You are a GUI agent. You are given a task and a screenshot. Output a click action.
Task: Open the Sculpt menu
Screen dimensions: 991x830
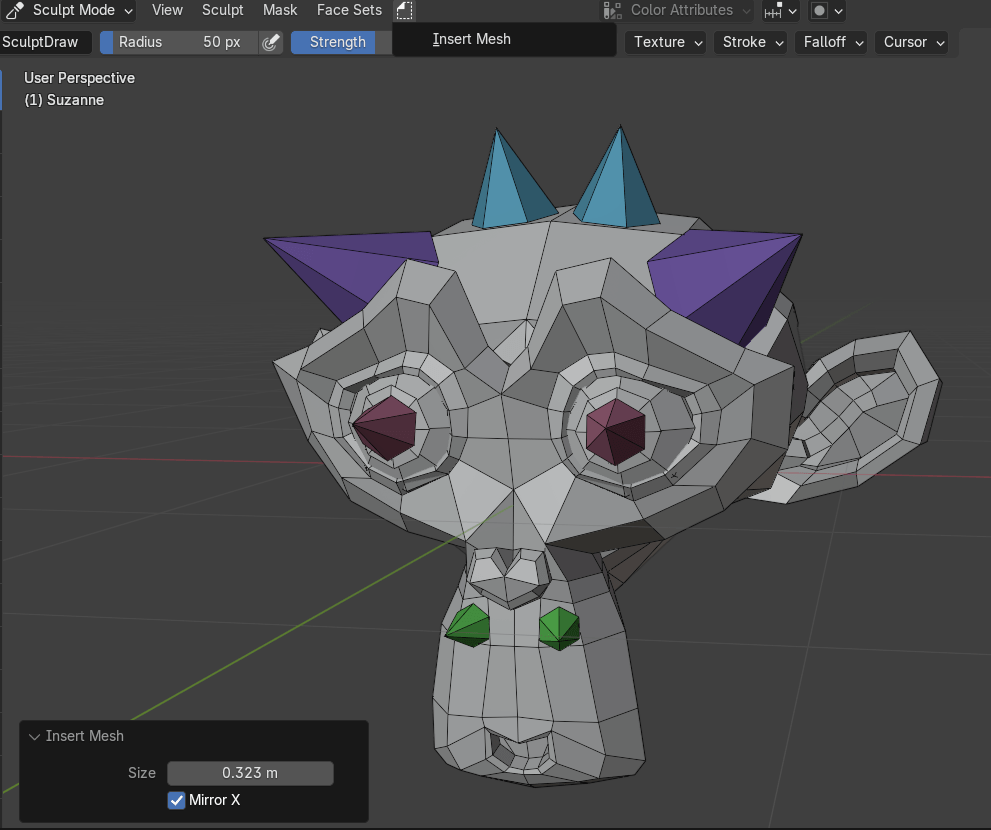point(222,10)
